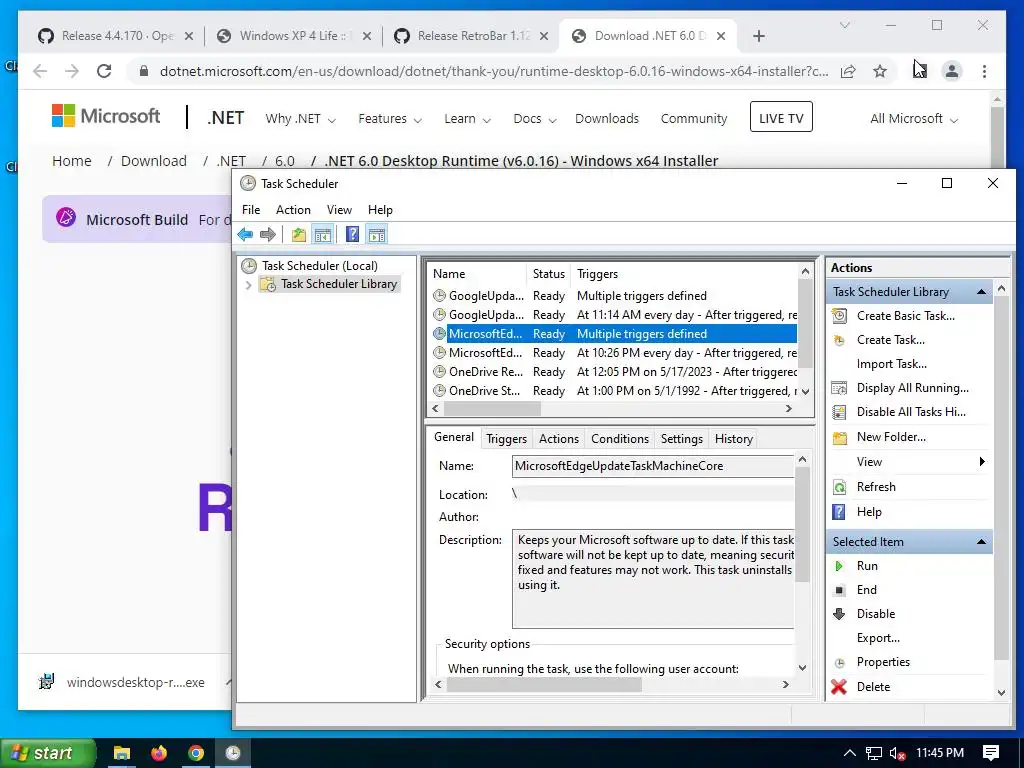Click the Chrome address bar URL

494,71
